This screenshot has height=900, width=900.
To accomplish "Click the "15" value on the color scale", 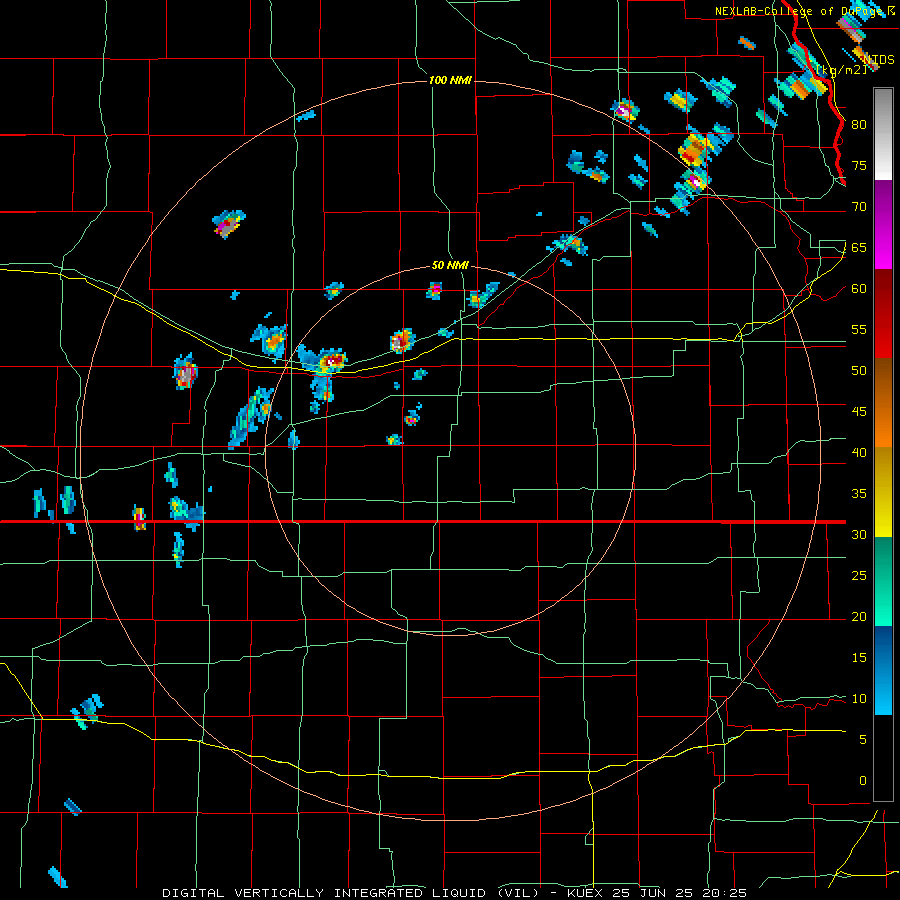I will click(x=859, y=658).
